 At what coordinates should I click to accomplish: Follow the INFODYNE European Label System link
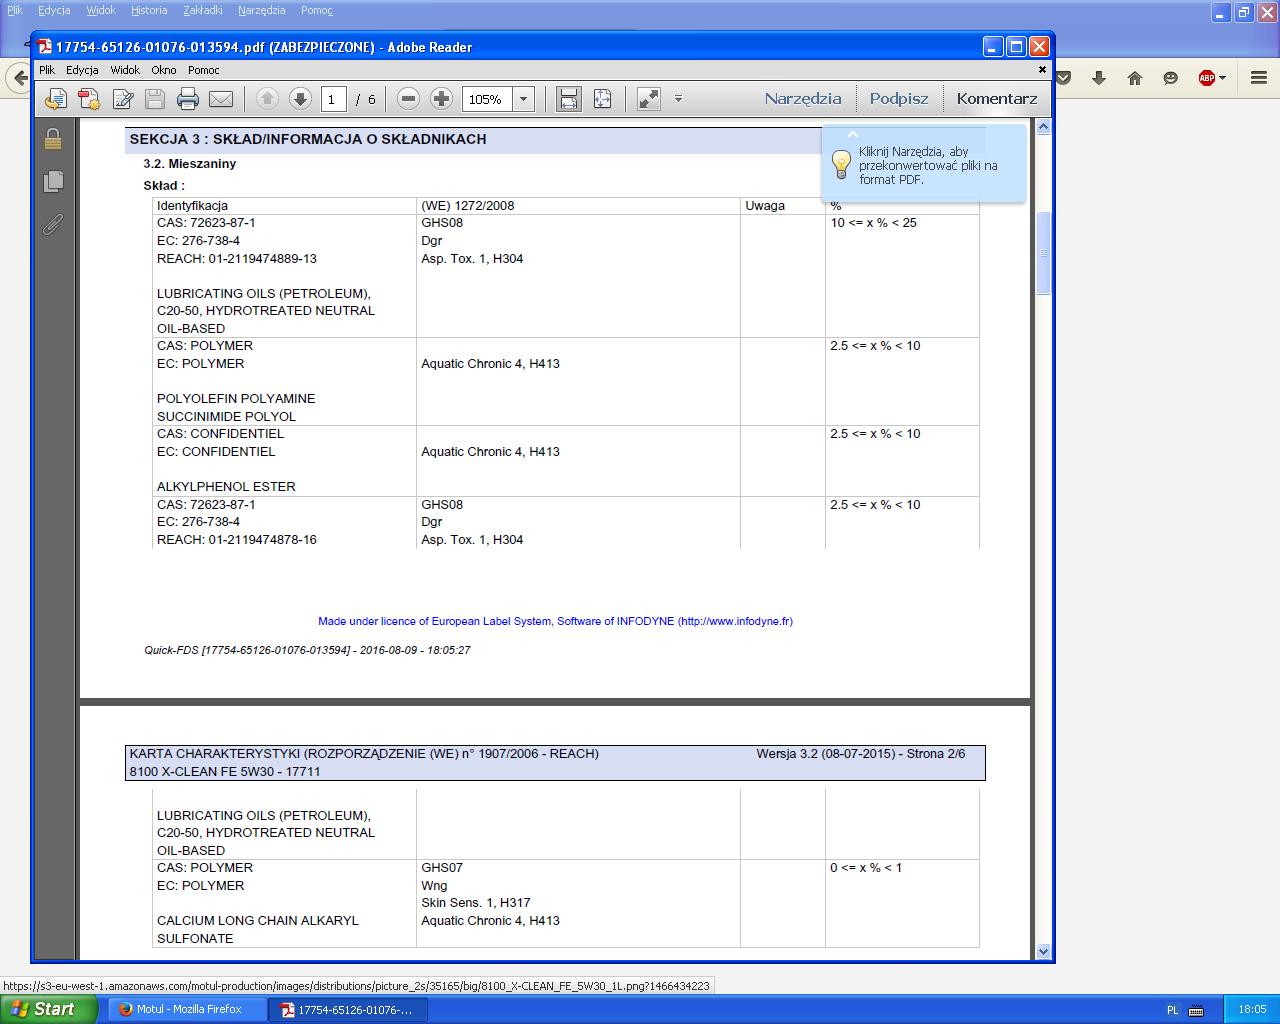555,621
